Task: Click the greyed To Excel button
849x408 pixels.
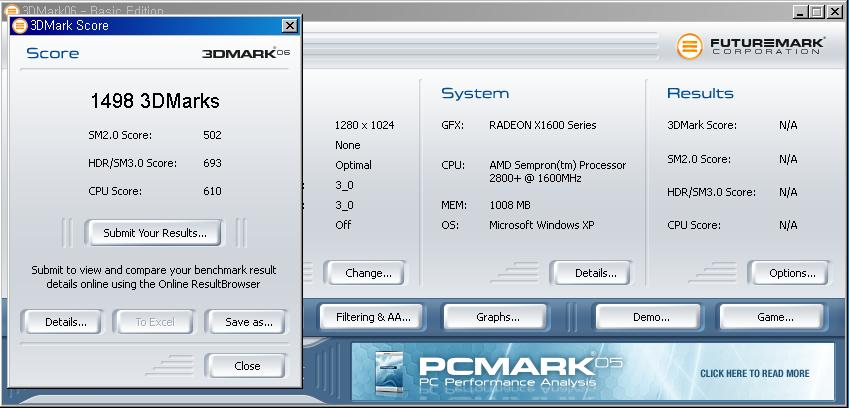Action: (154, 322)
